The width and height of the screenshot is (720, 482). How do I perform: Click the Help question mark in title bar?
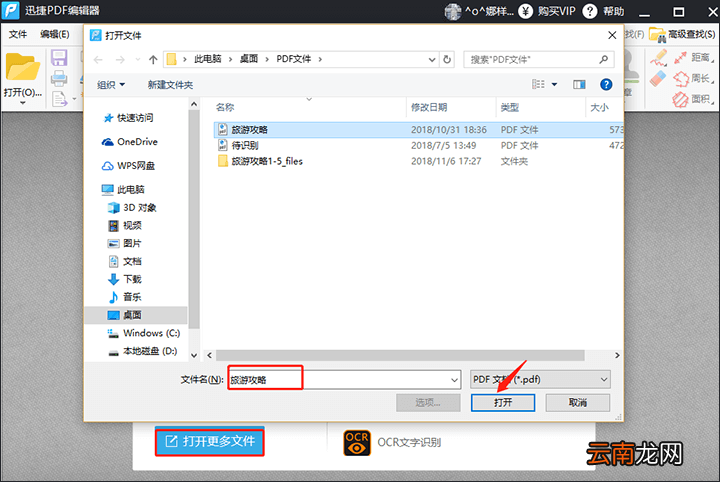pos(590,11)
